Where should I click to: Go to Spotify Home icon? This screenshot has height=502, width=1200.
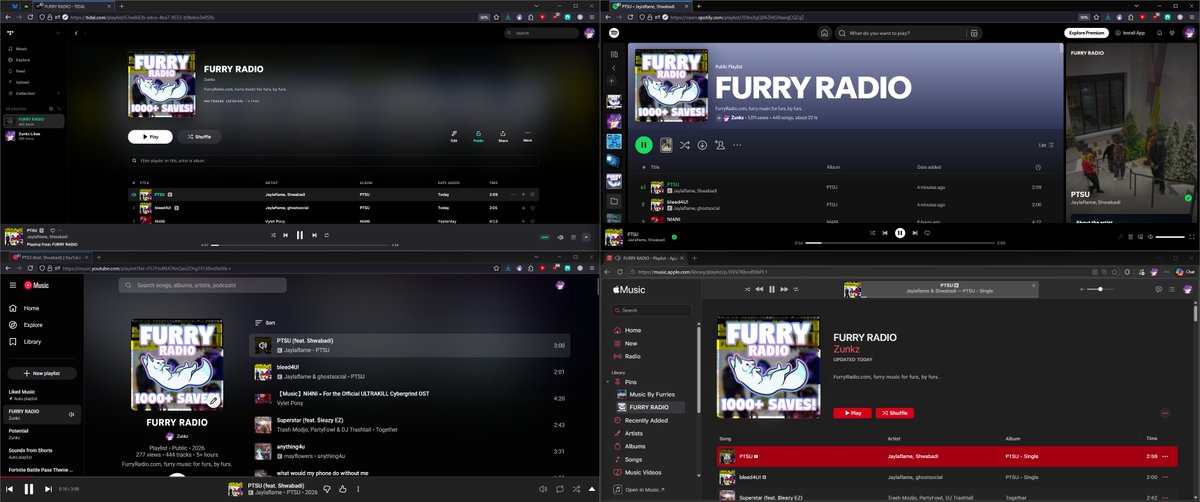point(823,33)
